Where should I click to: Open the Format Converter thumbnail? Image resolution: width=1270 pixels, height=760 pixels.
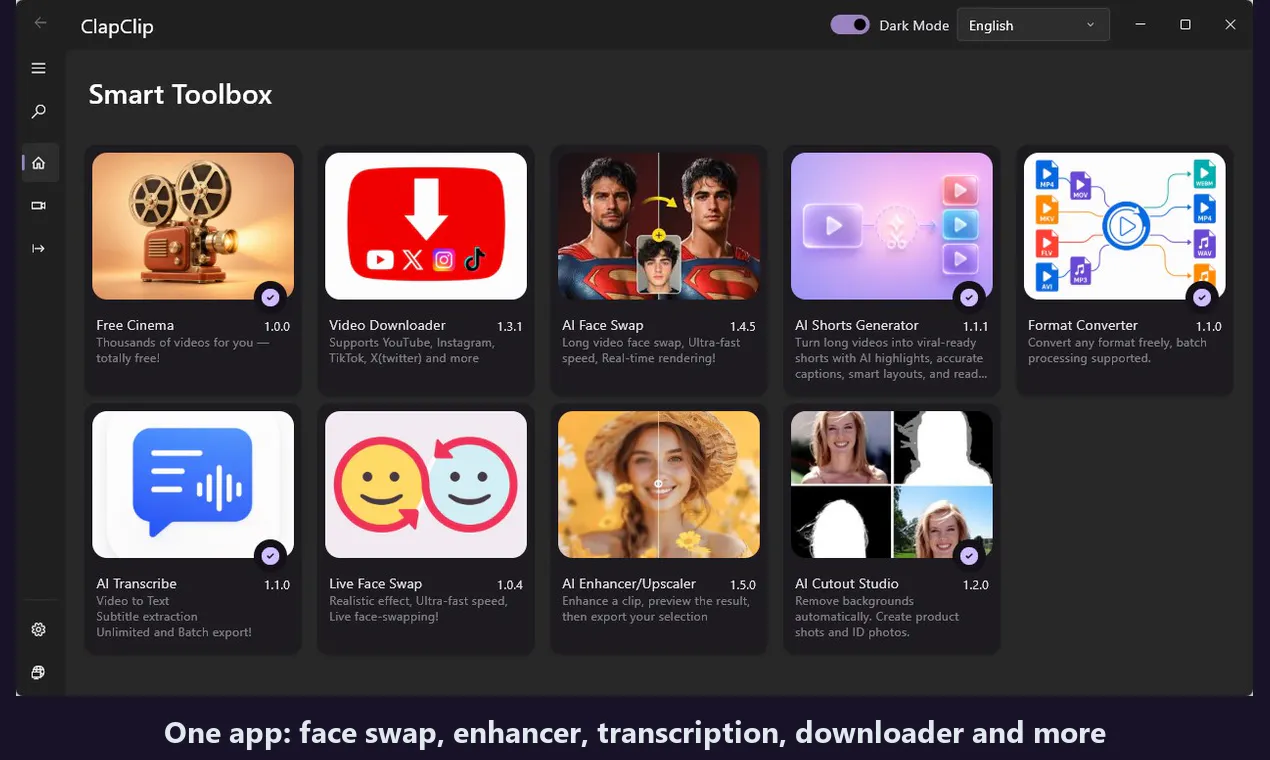[x=1125, y=226]
